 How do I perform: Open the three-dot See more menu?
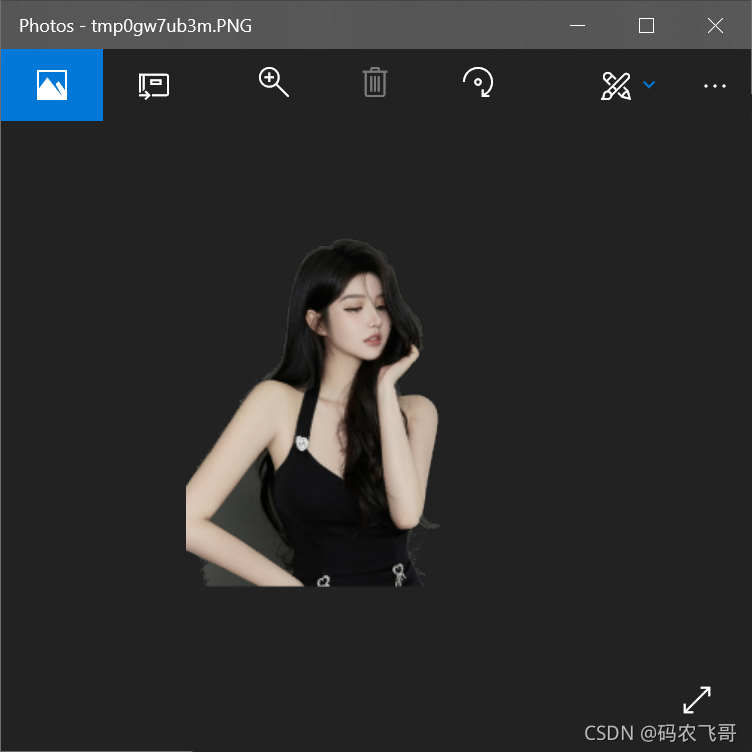point(715,86)
